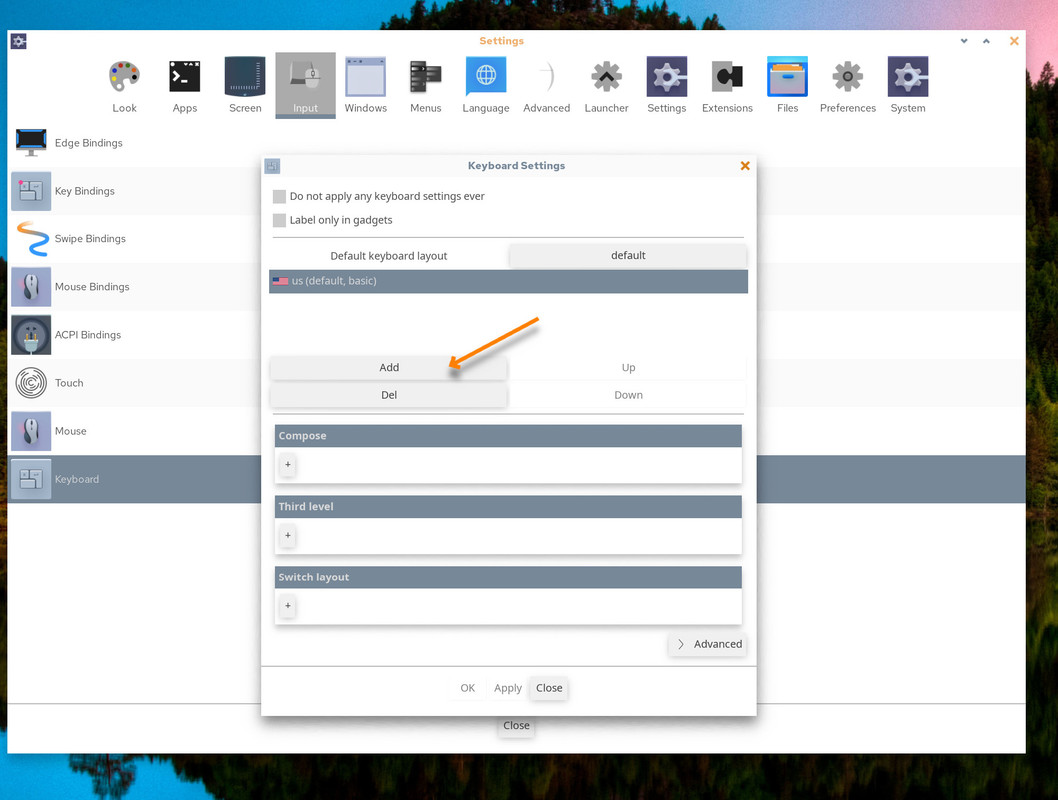This screenshot has height=800, width=1058.
Task: Open the Preferences settings category
Action: [x=847, y=85]
